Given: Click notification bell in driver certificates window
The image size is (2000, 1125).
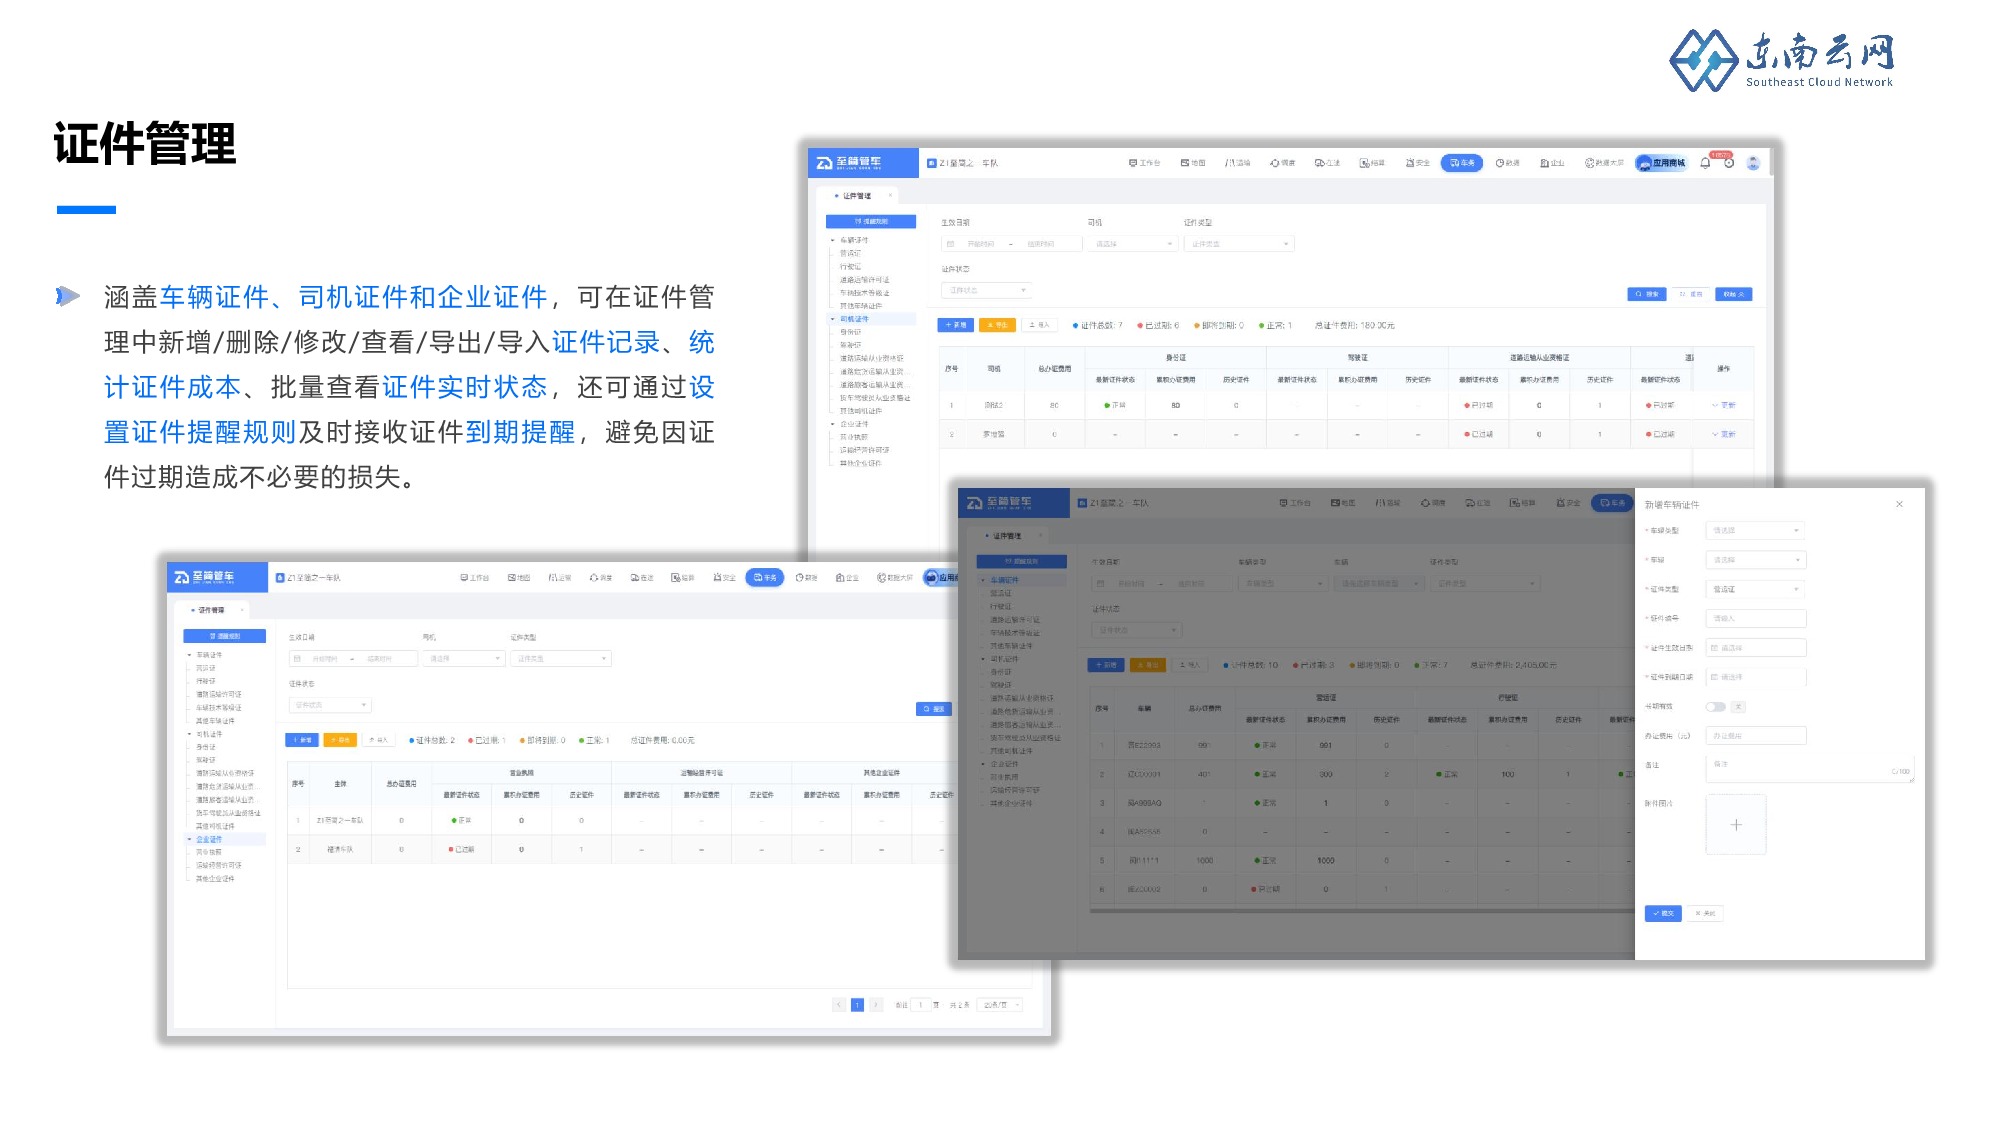Looking at the screenshot, I should tap(1705, 163).
